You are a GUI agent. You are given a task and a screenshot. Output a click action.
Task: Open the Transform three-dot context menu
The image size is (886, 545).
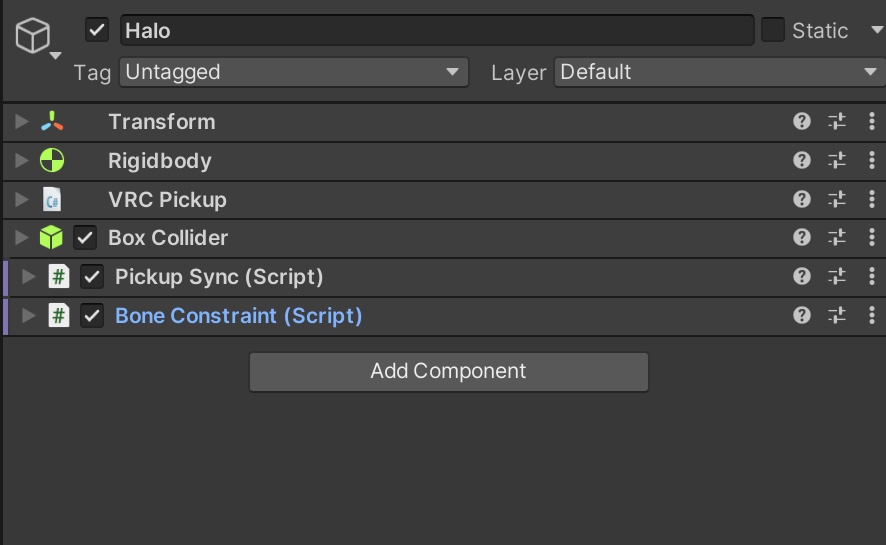tap(872, 122)
